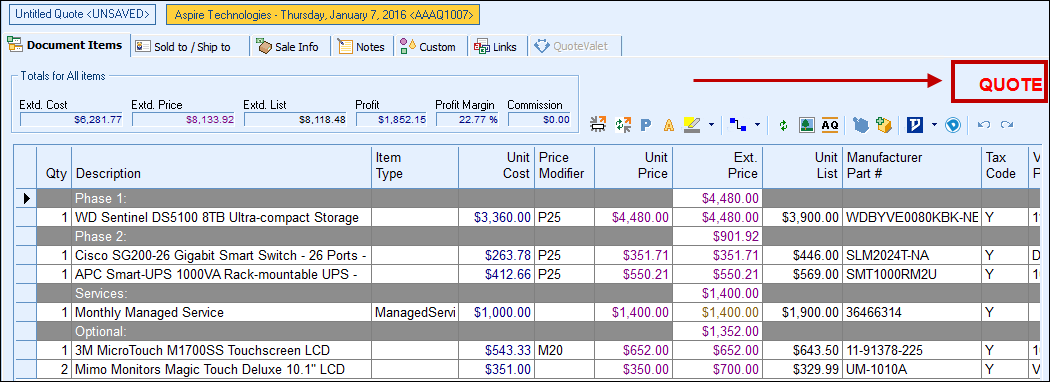
Task: Open the blue connector tool dropdown arrow
Action: (757, 125)
